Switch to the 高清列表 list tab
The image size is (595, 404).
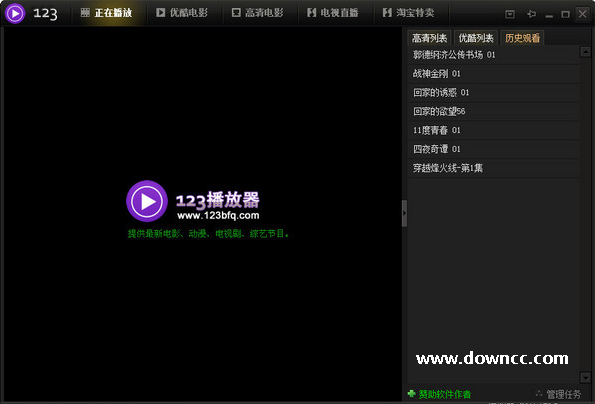(430, 38)
